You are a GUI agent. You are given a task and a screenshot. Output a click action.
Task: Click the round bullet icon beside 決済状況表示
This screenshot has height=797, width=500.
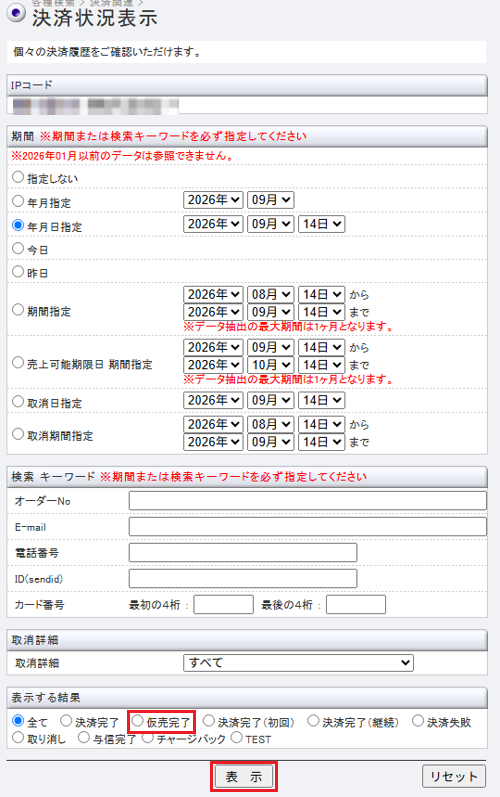(16, 14)
